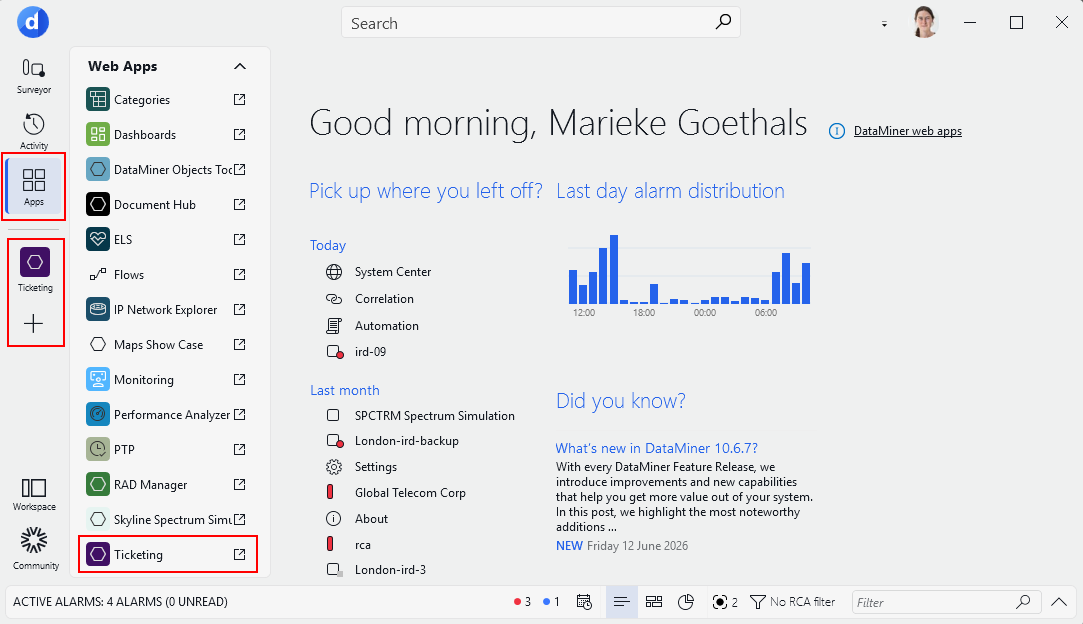This screenshot has width=1083, height=624.
Task: Open the dropdown arrow beside user avatar
Action: (884, 23)
